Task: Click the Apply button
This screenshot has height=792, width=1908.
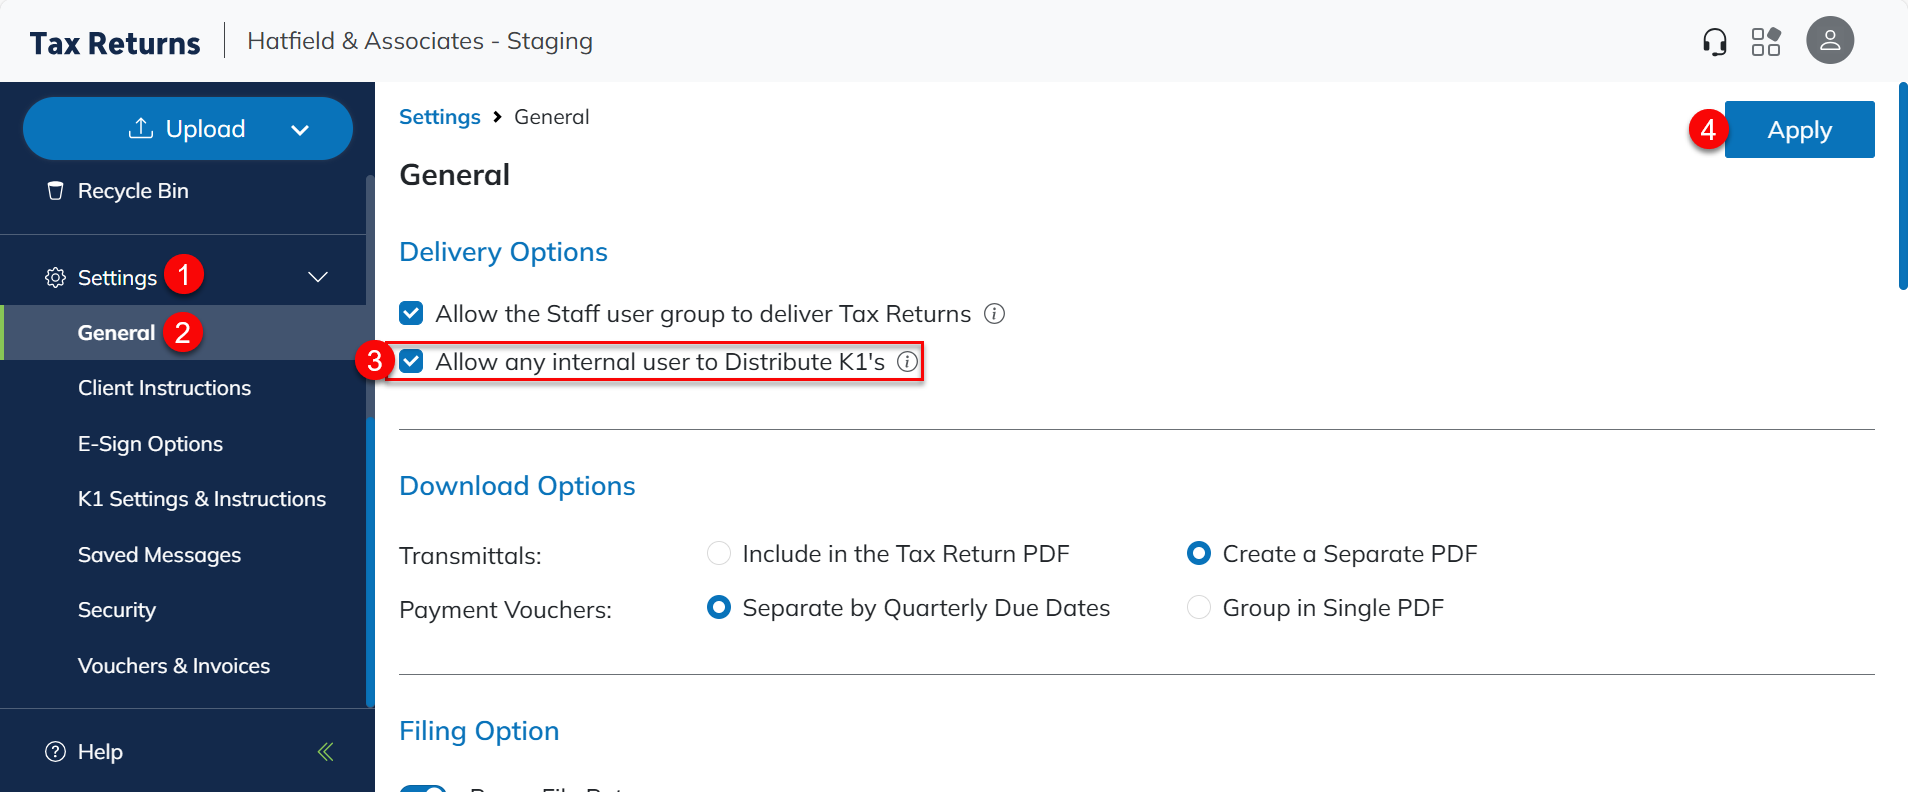Action: tap(1799, 130)
